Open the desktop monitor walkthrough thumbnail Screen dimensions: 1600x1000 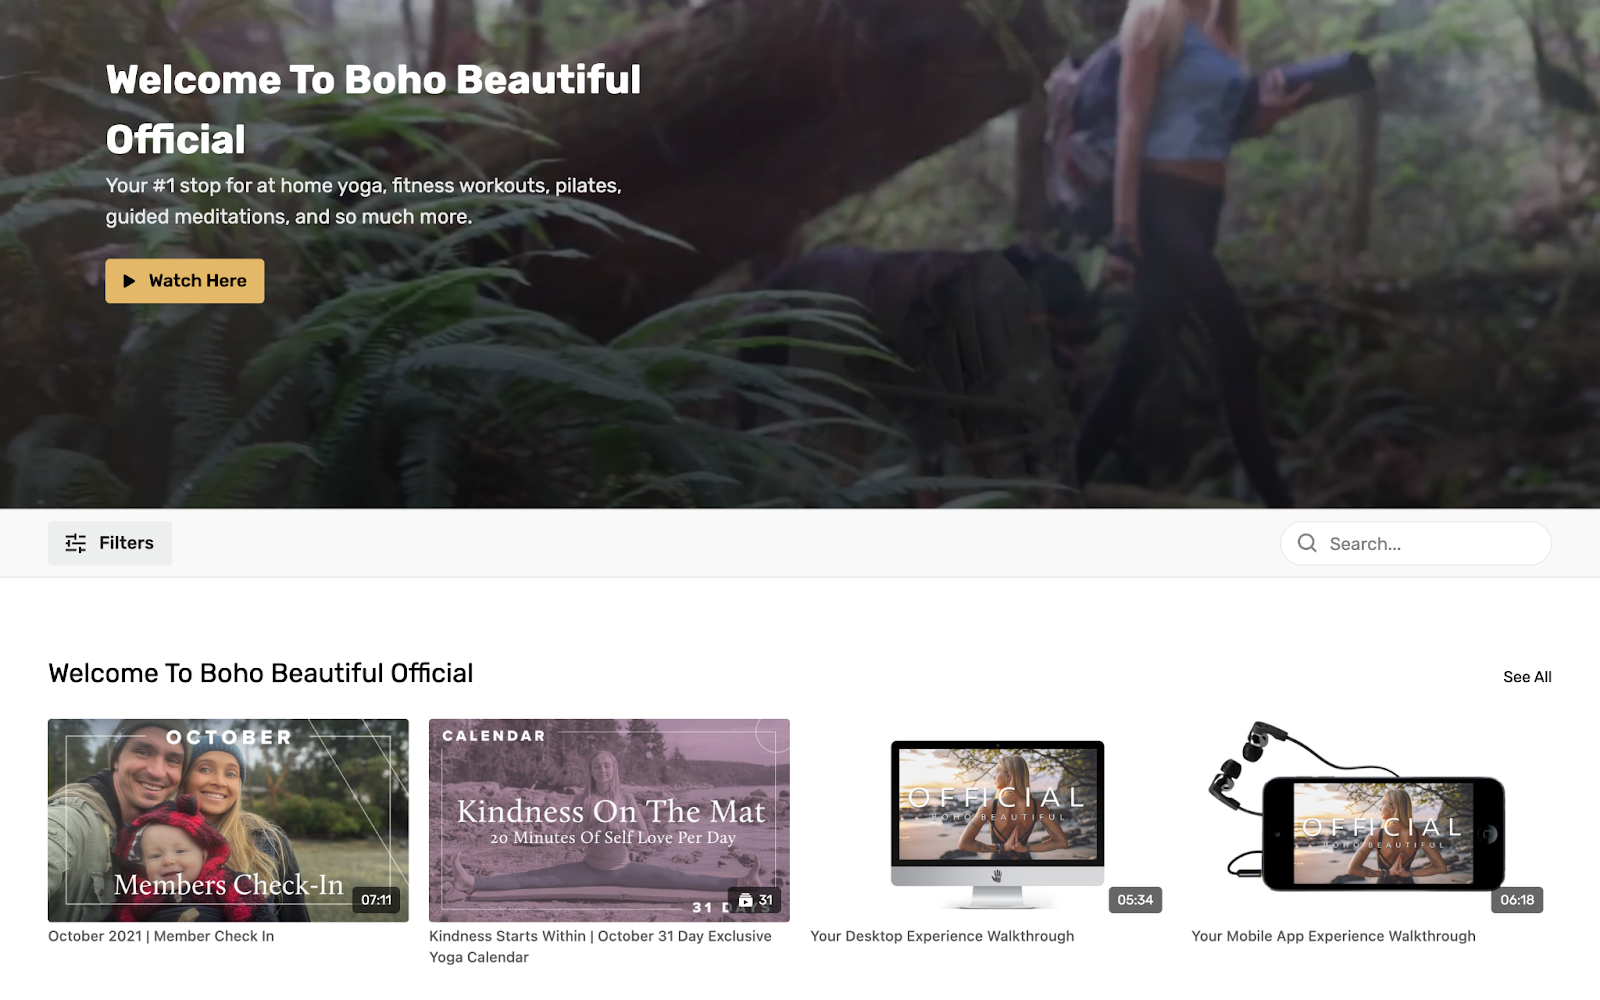(990, 820)
